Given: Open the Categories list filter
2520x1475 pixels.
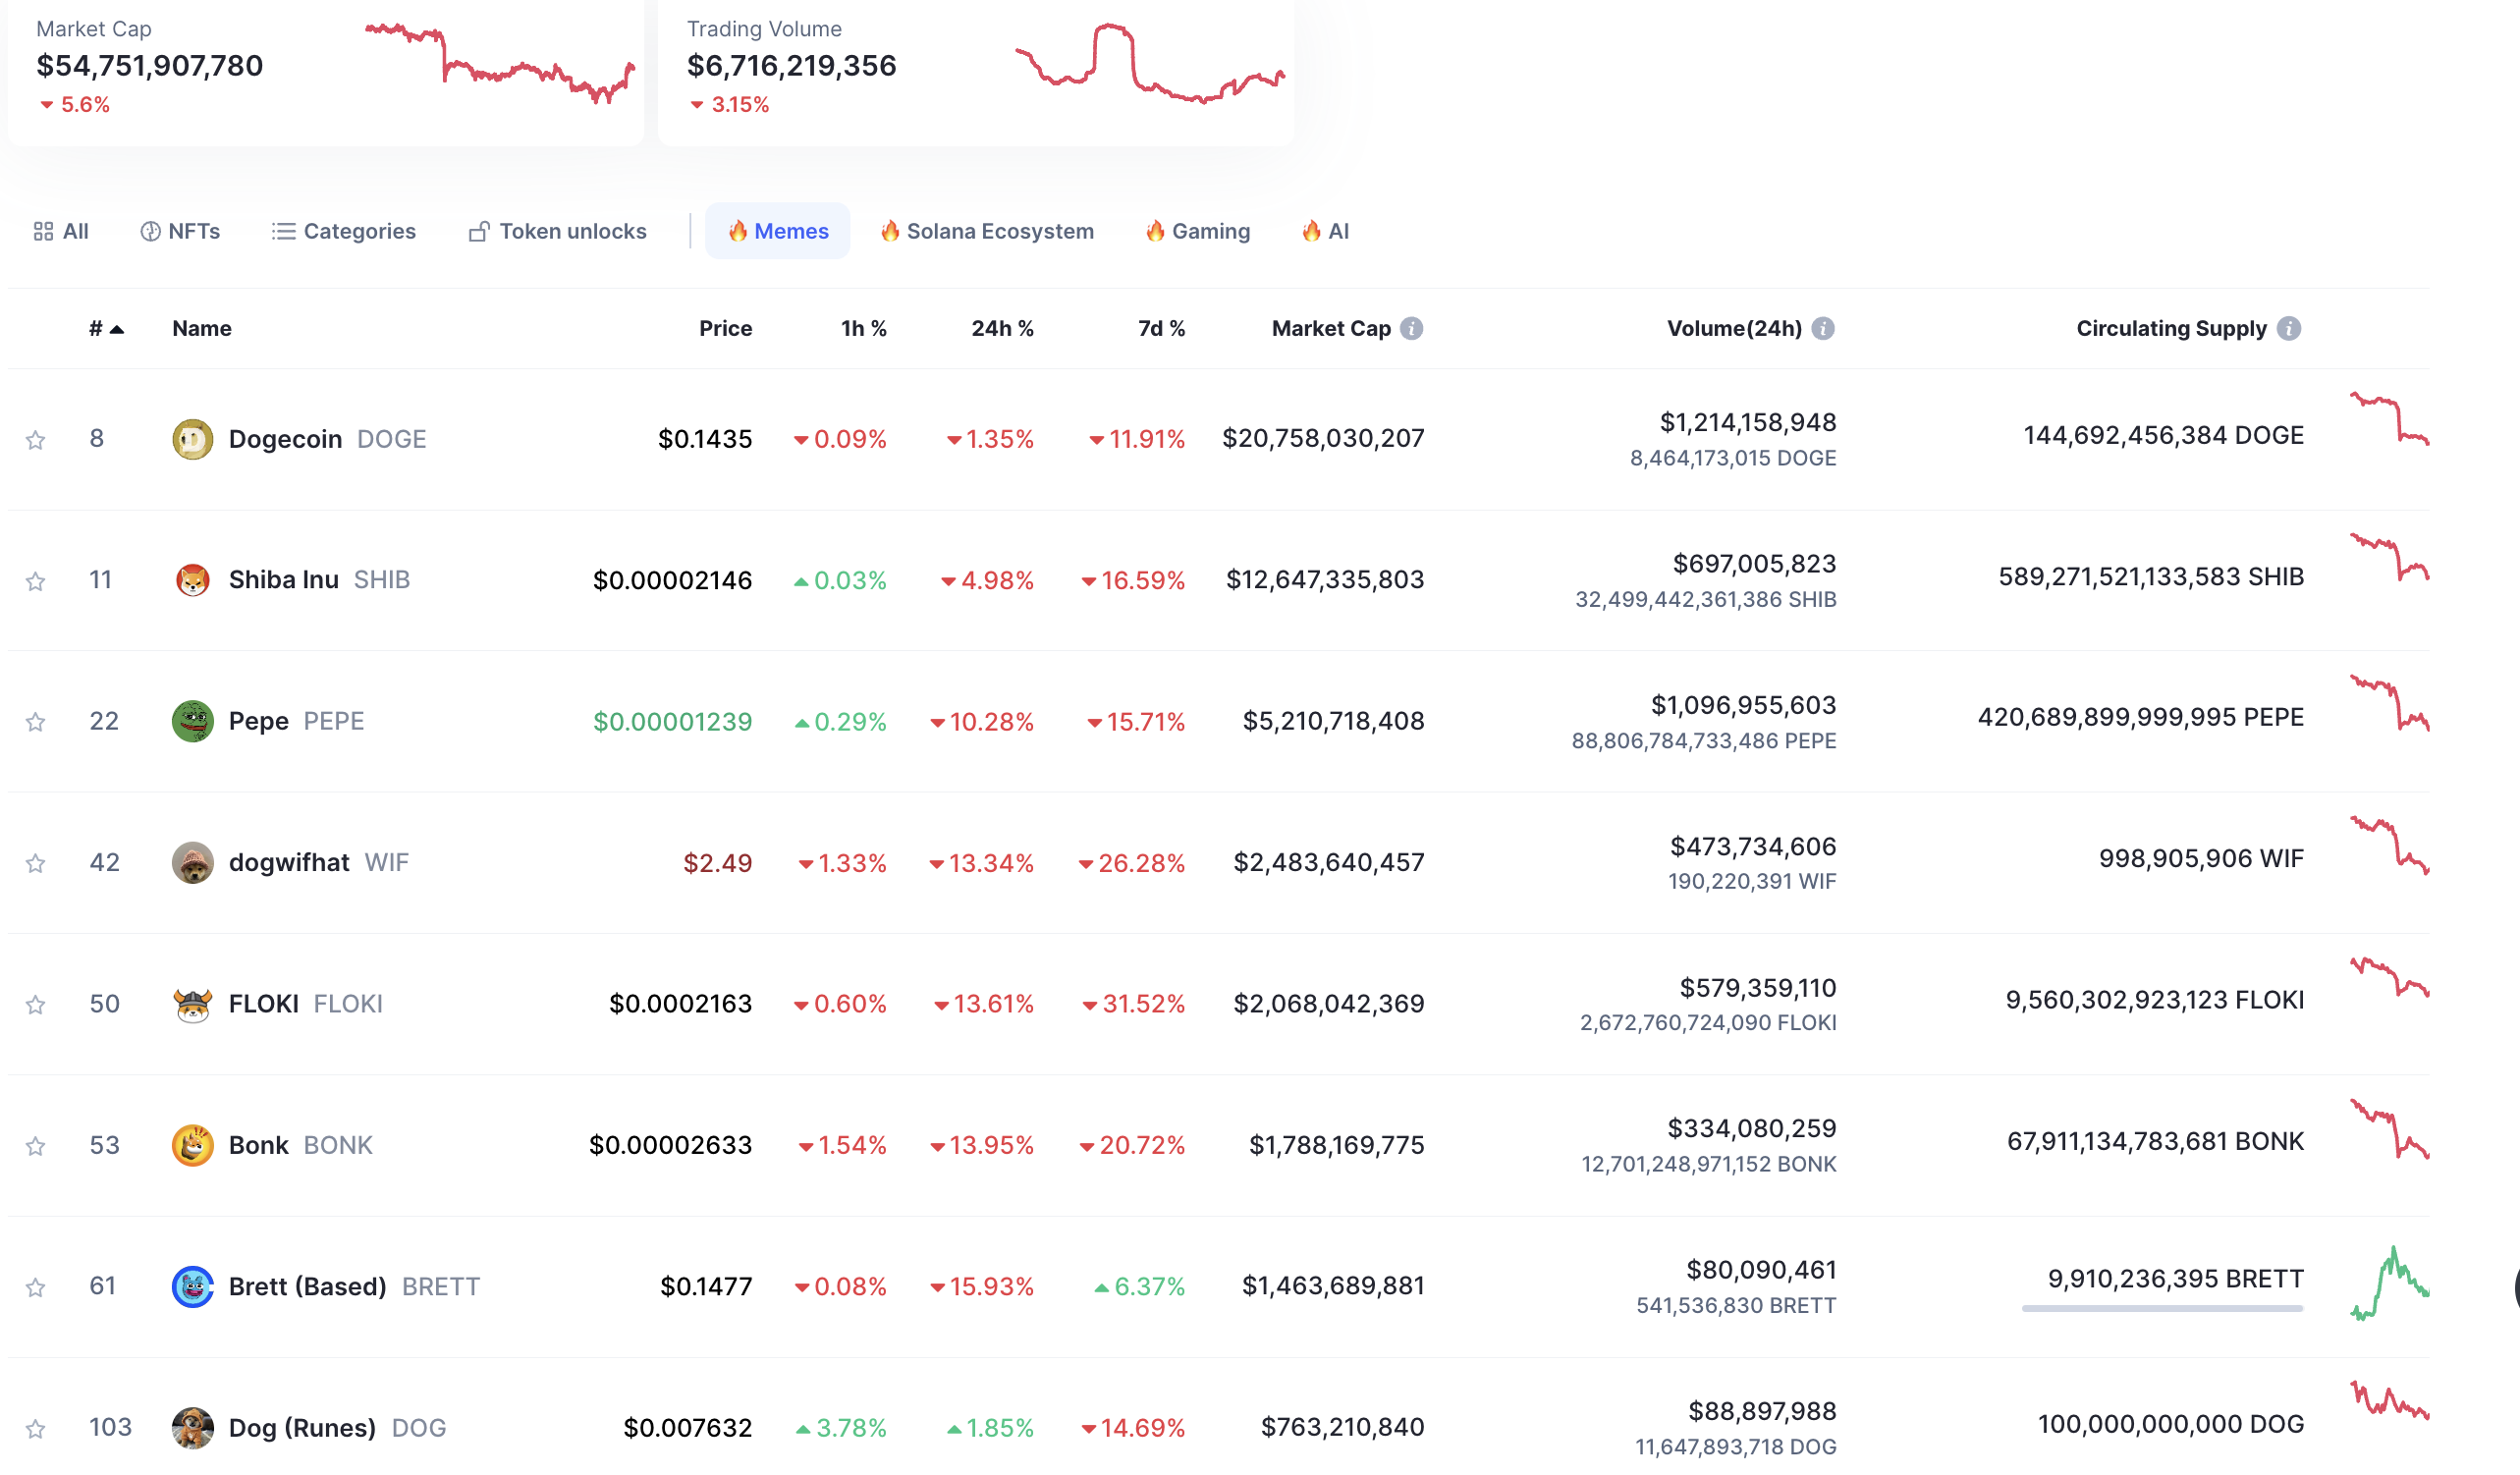Looking at the screenshot, I should point(343,231).
